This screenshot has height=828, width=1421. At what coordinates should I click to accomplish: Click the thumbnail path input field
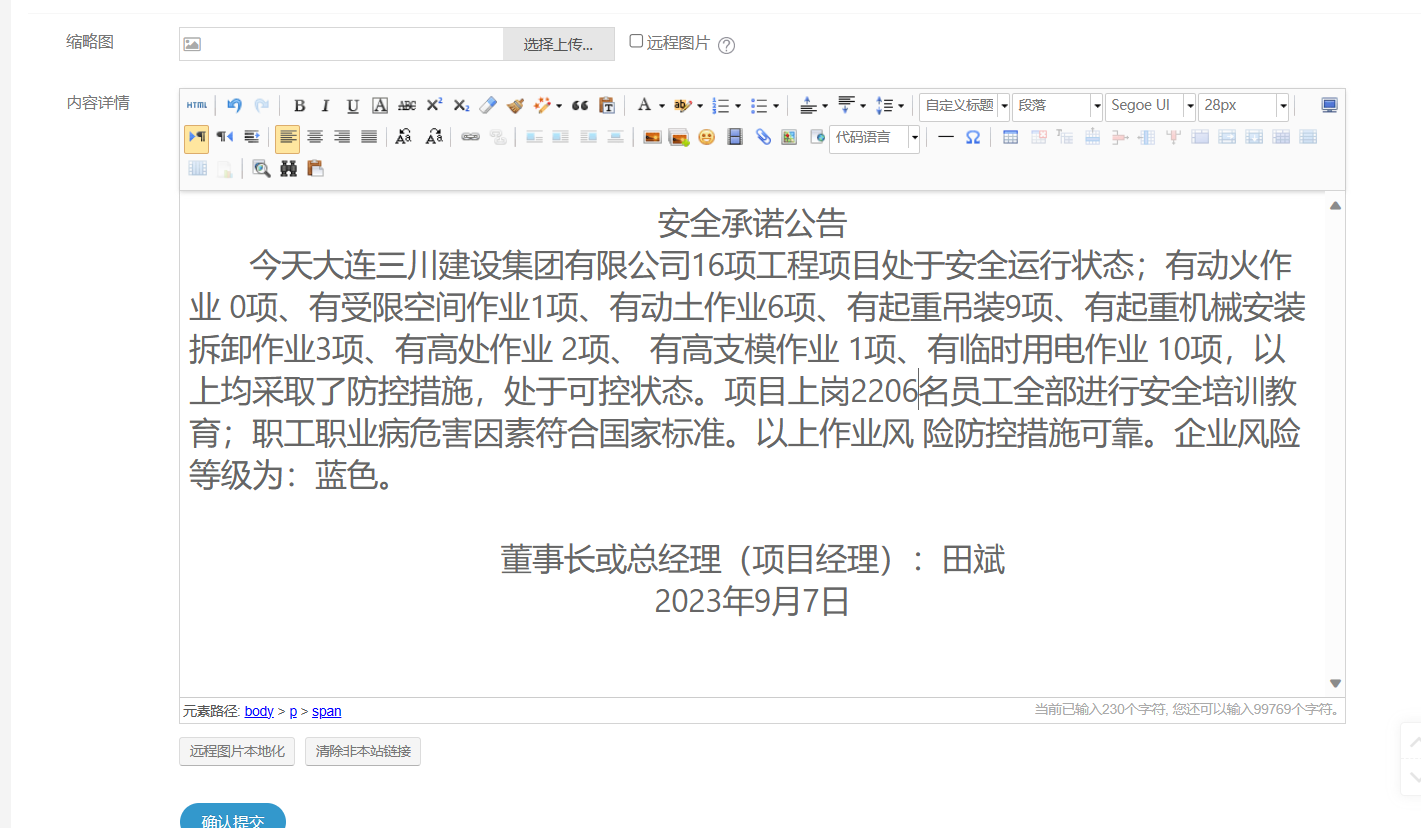click(x=341, y=44)
